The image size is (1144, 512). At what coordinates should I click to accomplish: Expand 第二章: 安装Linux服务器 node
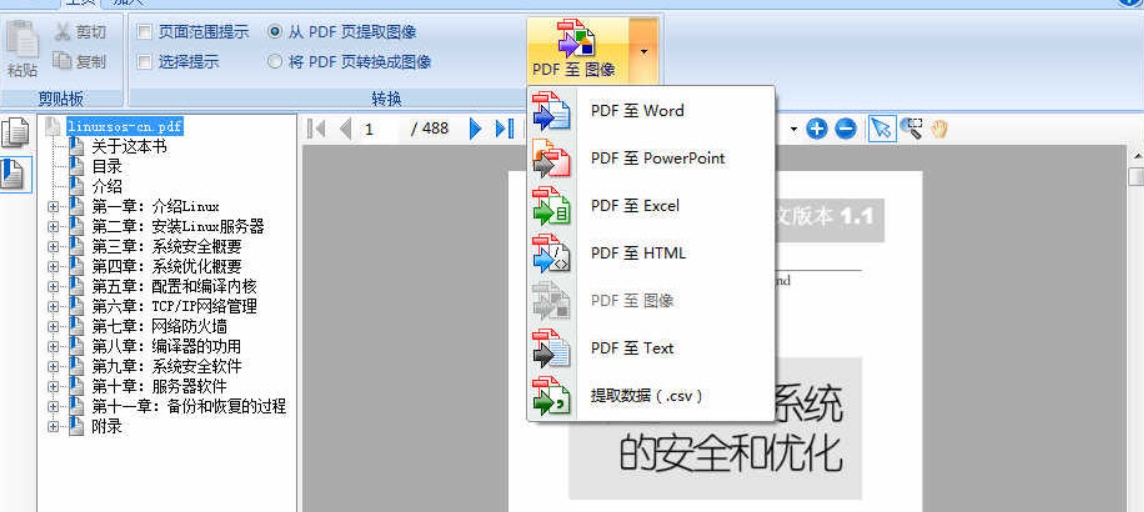[x=53, y=227]
